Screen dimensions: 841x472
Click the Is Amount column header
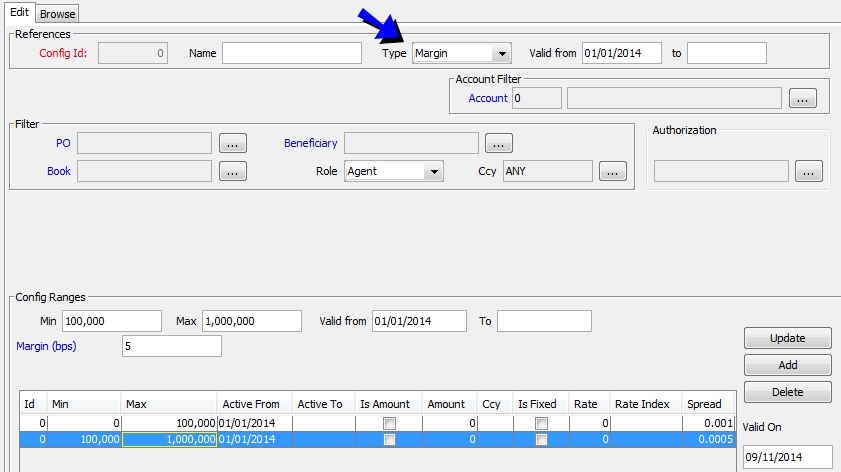pyautogui.click(x=388, y=404)
